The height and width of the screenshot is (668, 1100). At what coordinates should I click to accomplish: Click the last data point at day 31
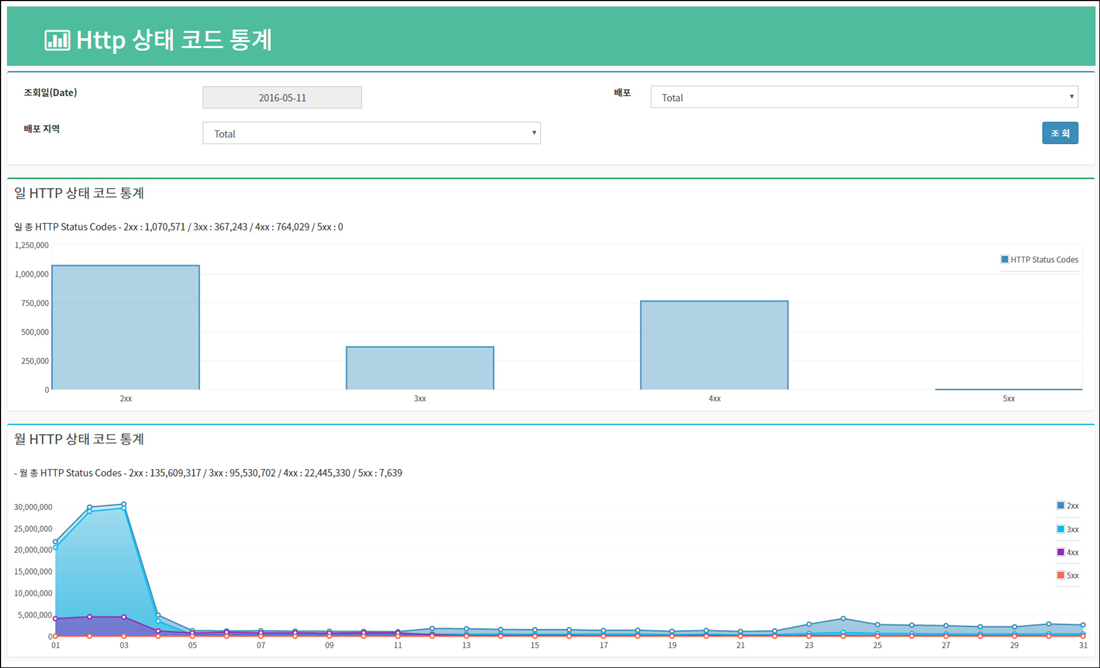[1083, 625]
